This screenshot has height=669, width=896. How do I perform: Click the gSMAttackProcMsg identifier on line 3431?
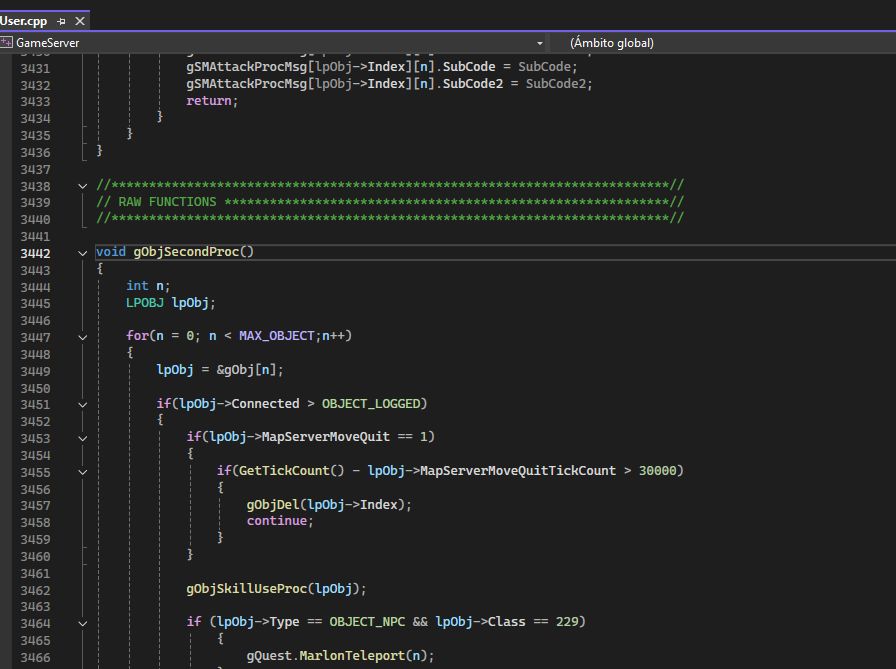(247, 67)
